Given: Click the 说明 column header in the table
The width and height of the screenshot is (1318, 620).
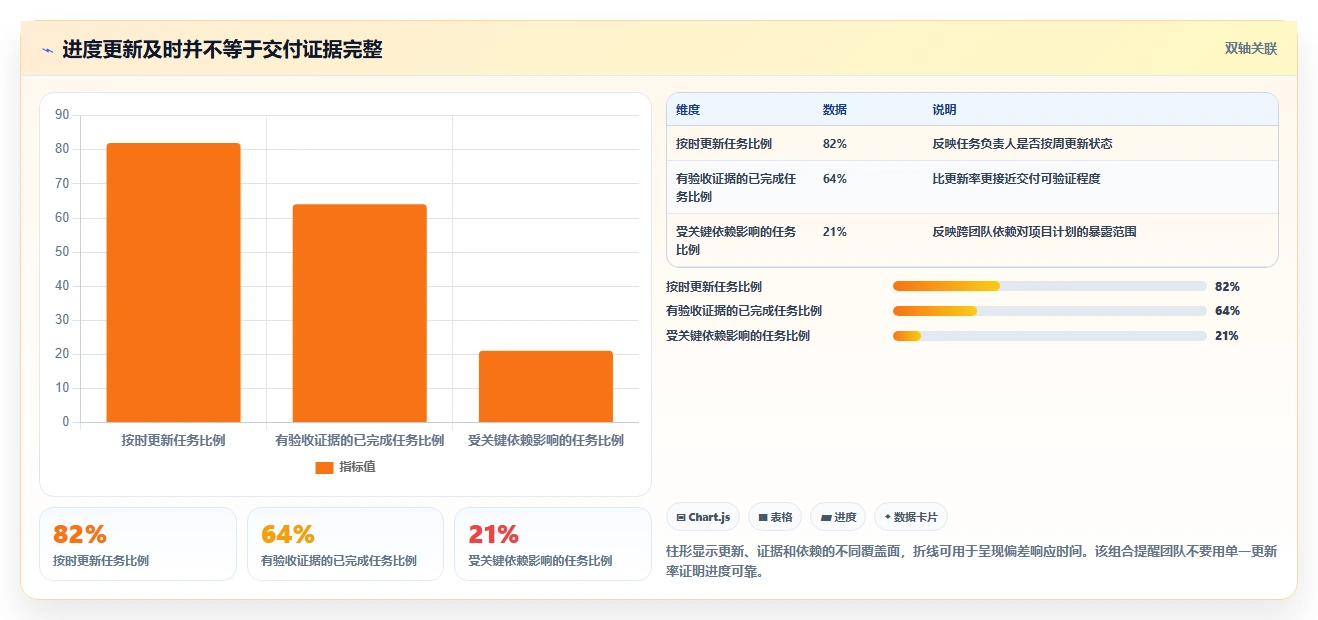Looking at the screenshot, I should tap(945, 110).
